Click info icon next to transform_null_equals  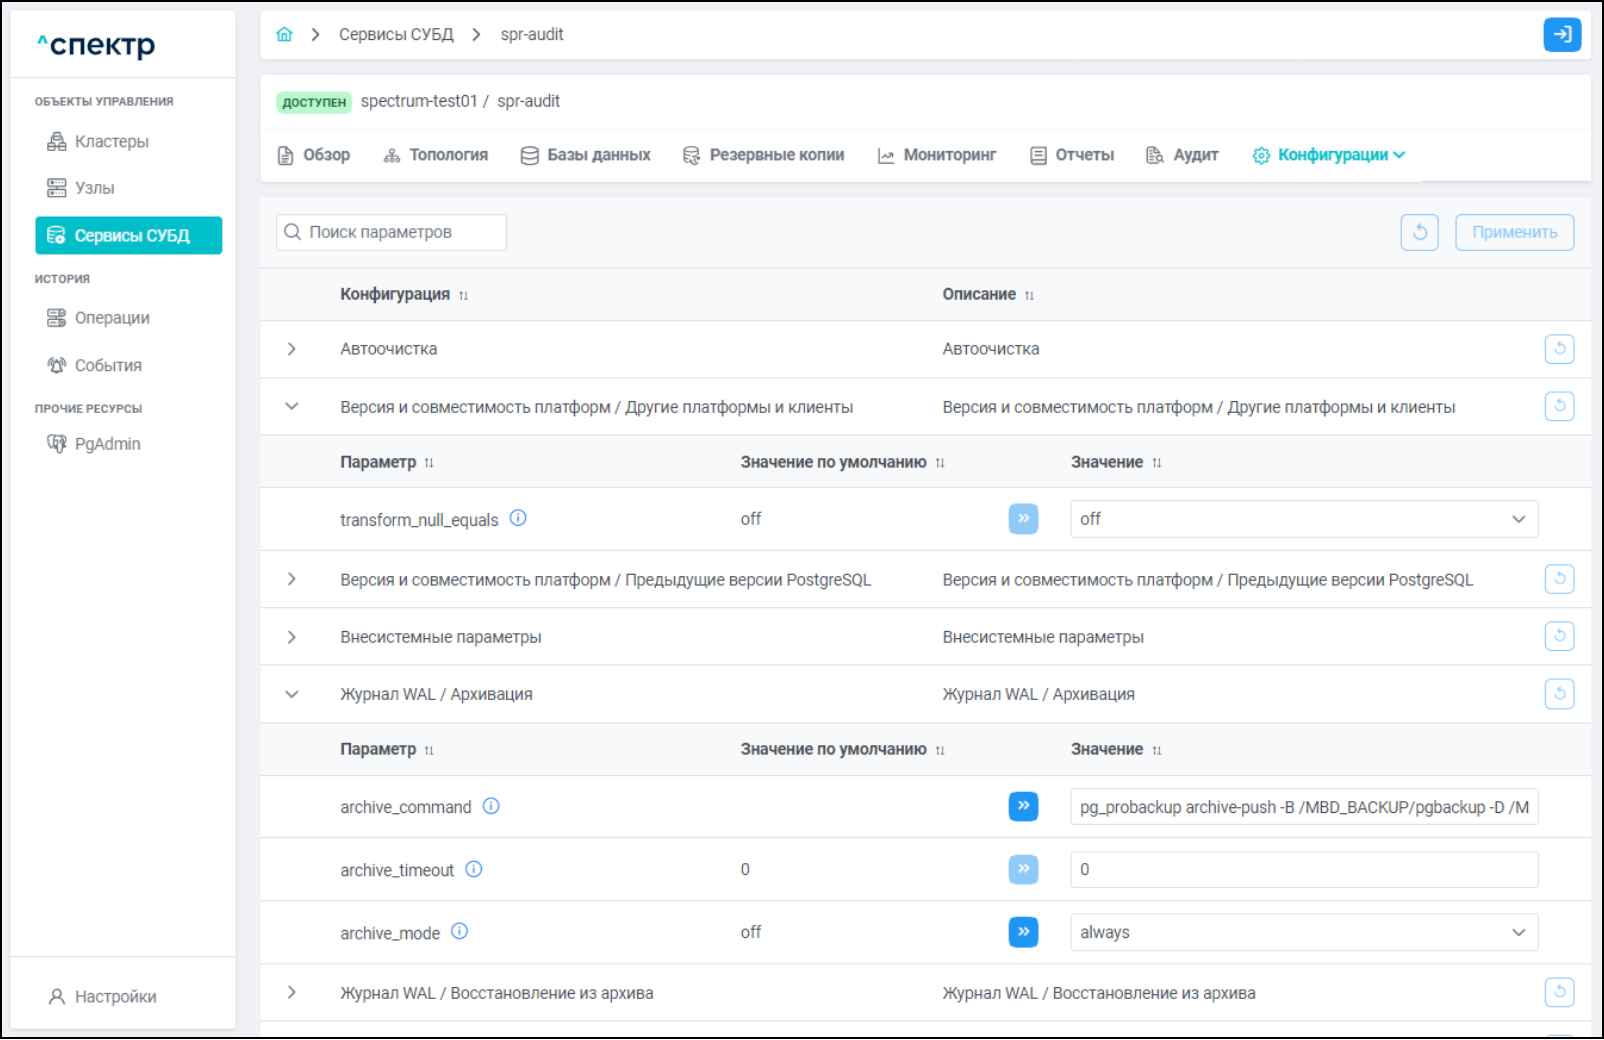click(x=518, y=518)
